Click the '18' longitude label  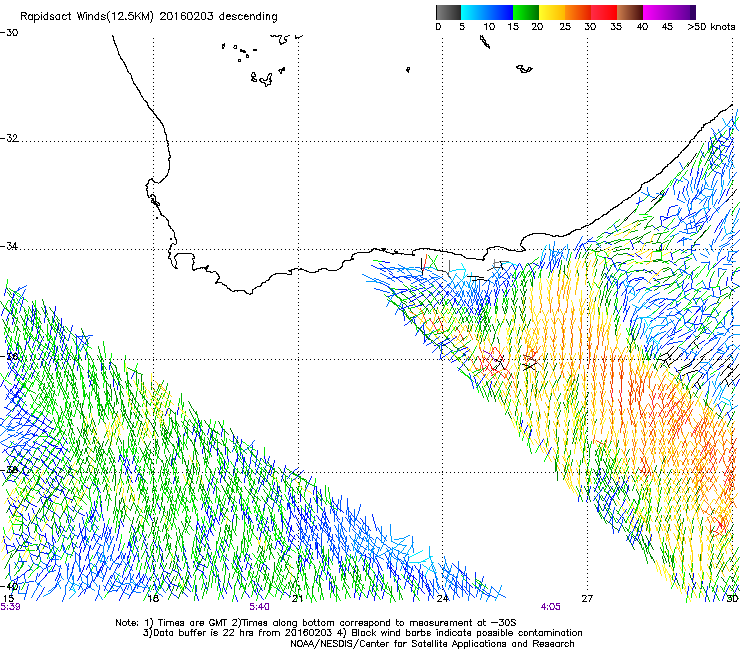153,599
